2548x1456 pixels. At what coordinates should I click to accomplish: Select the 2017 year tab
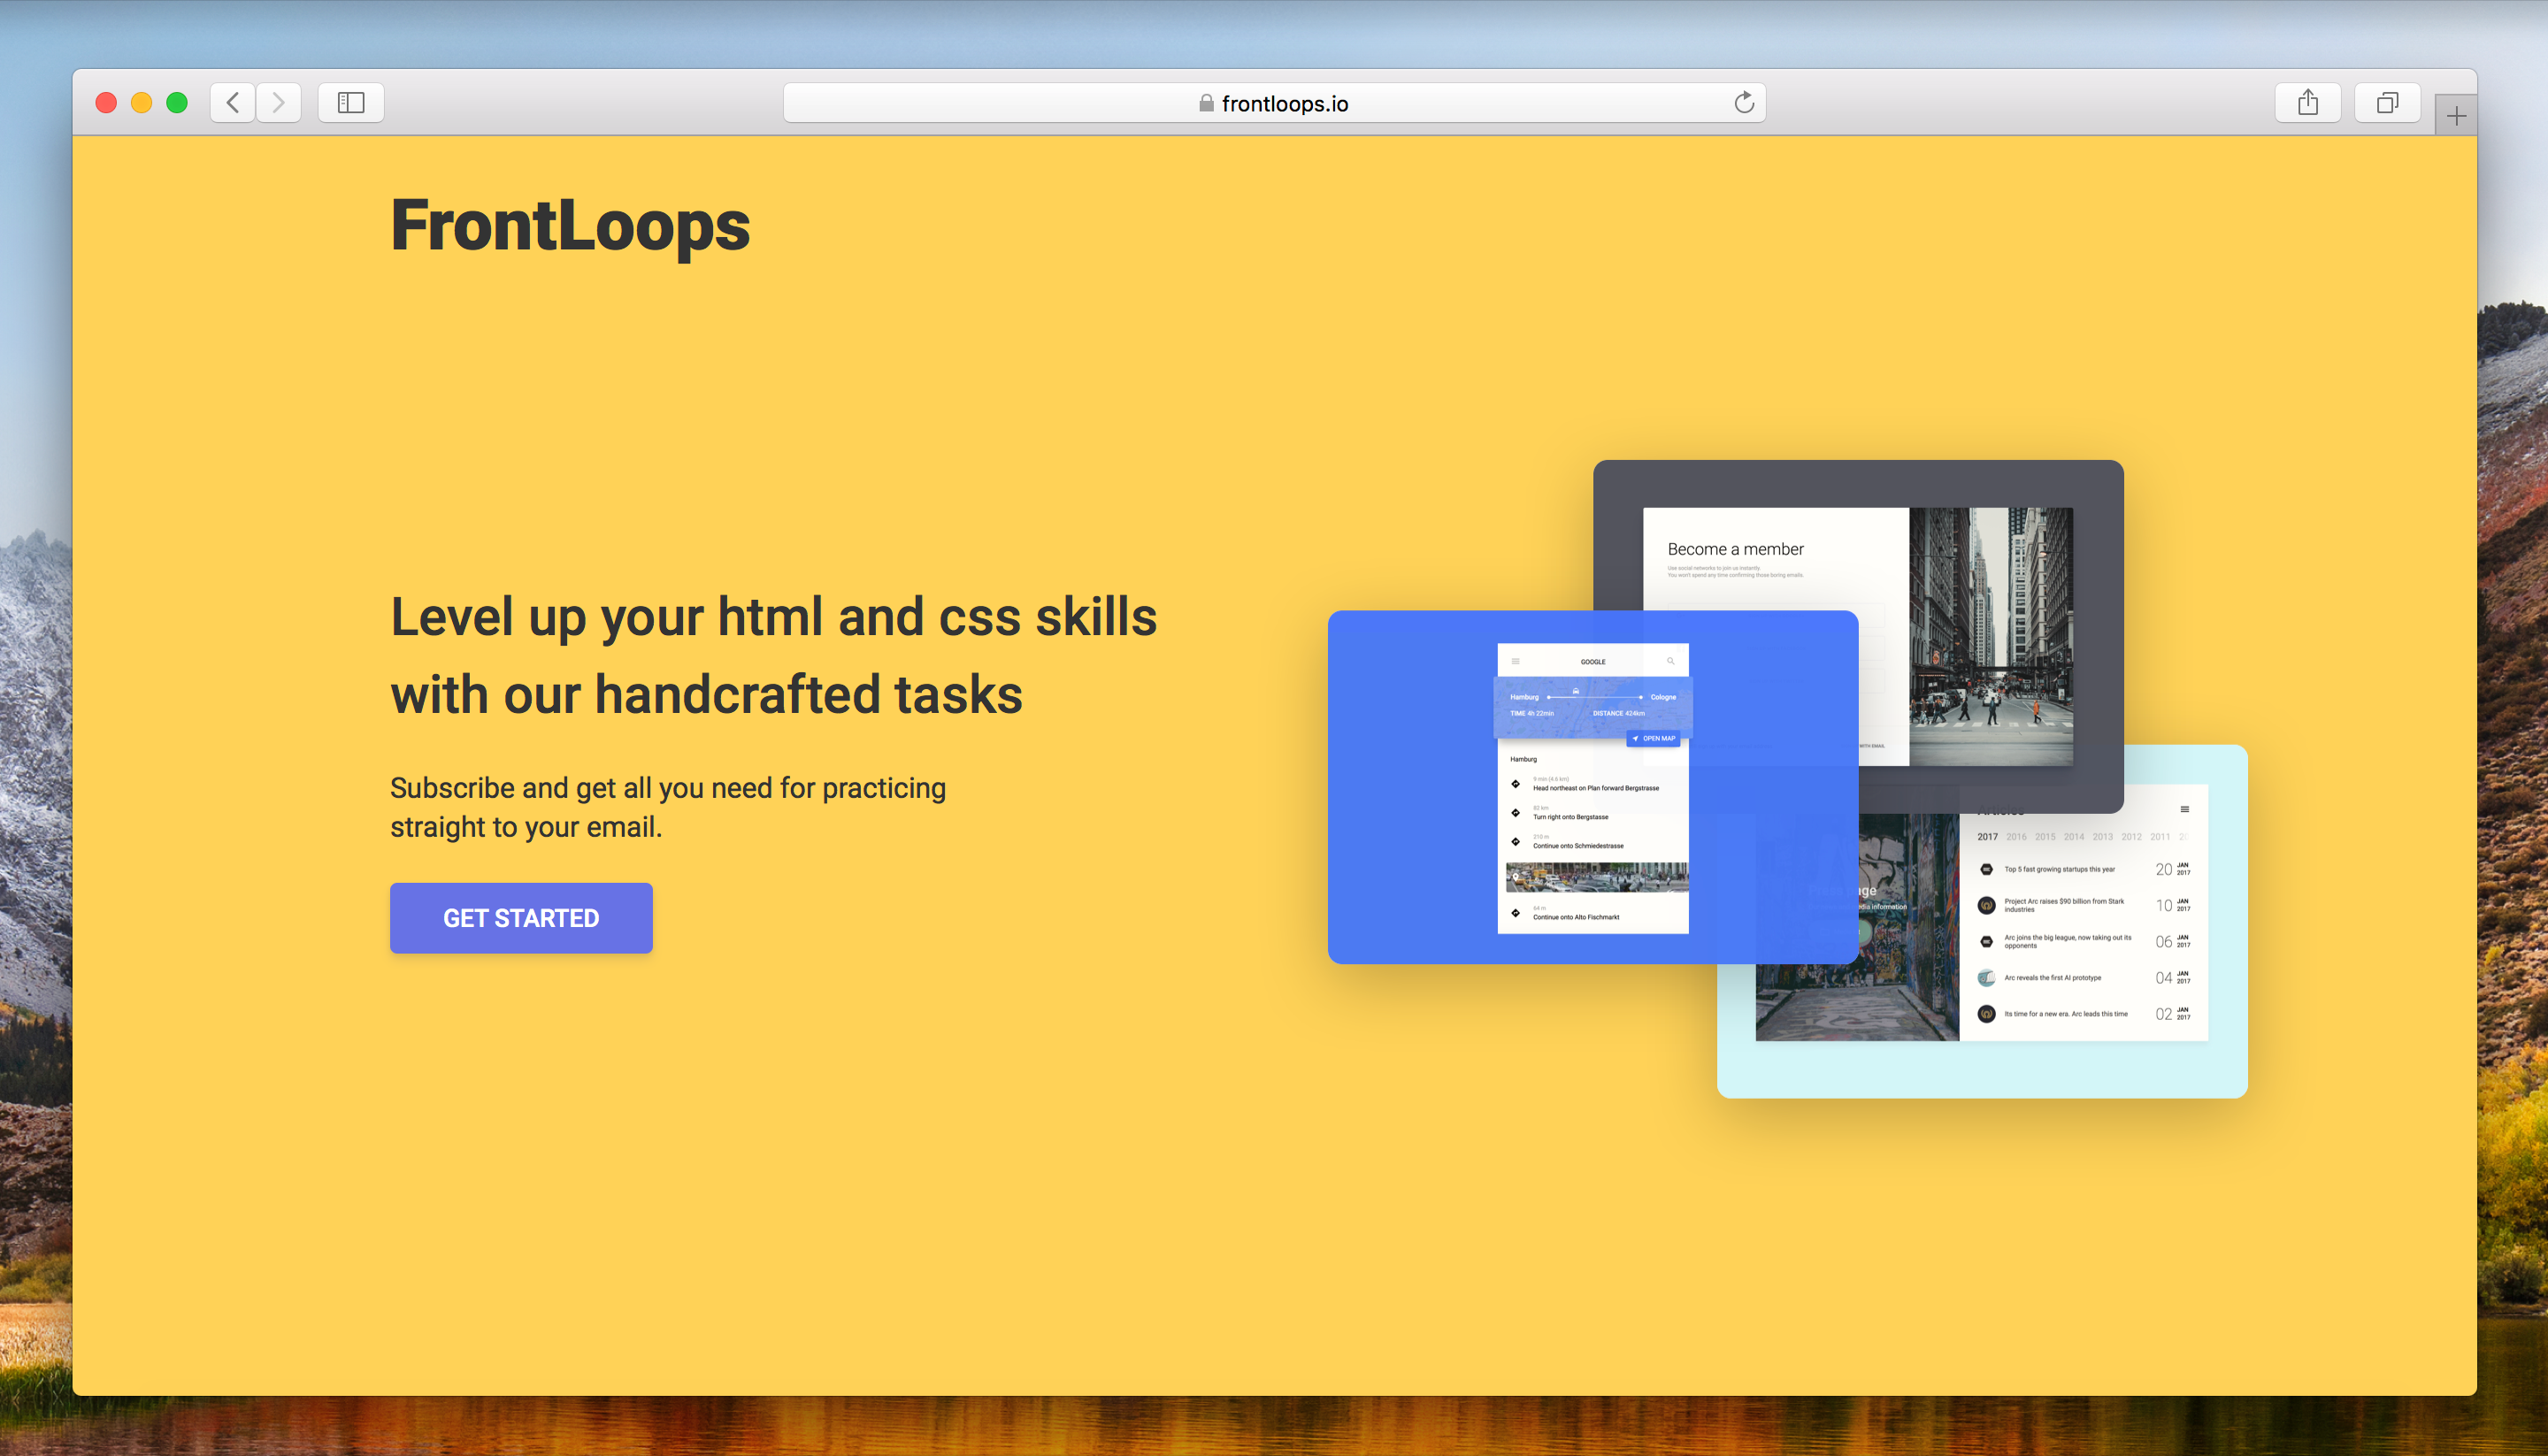(1987, 836)
